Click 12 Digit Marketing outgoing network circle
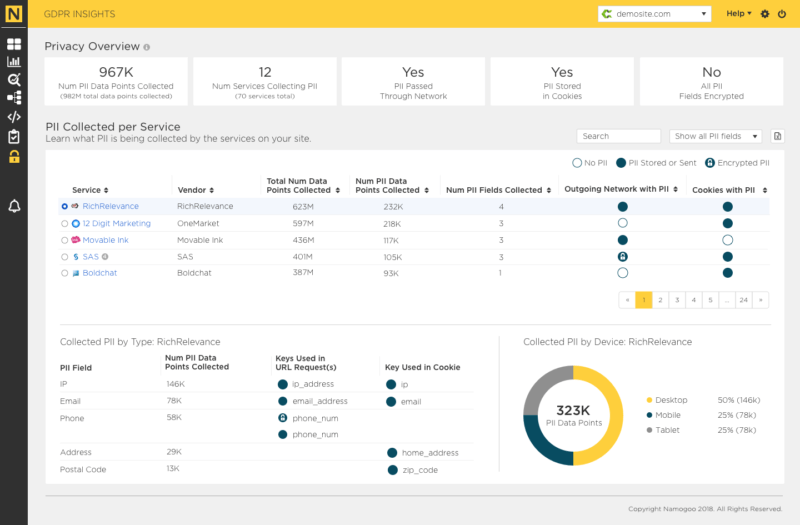Viewport: 800px width, 525px height. 622,223
